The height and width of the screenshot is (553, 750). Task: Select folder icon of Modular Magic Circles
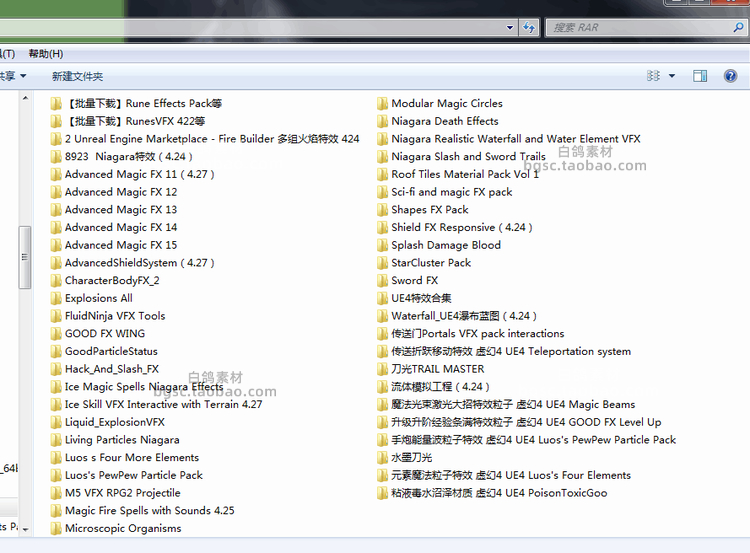point(382,103)
